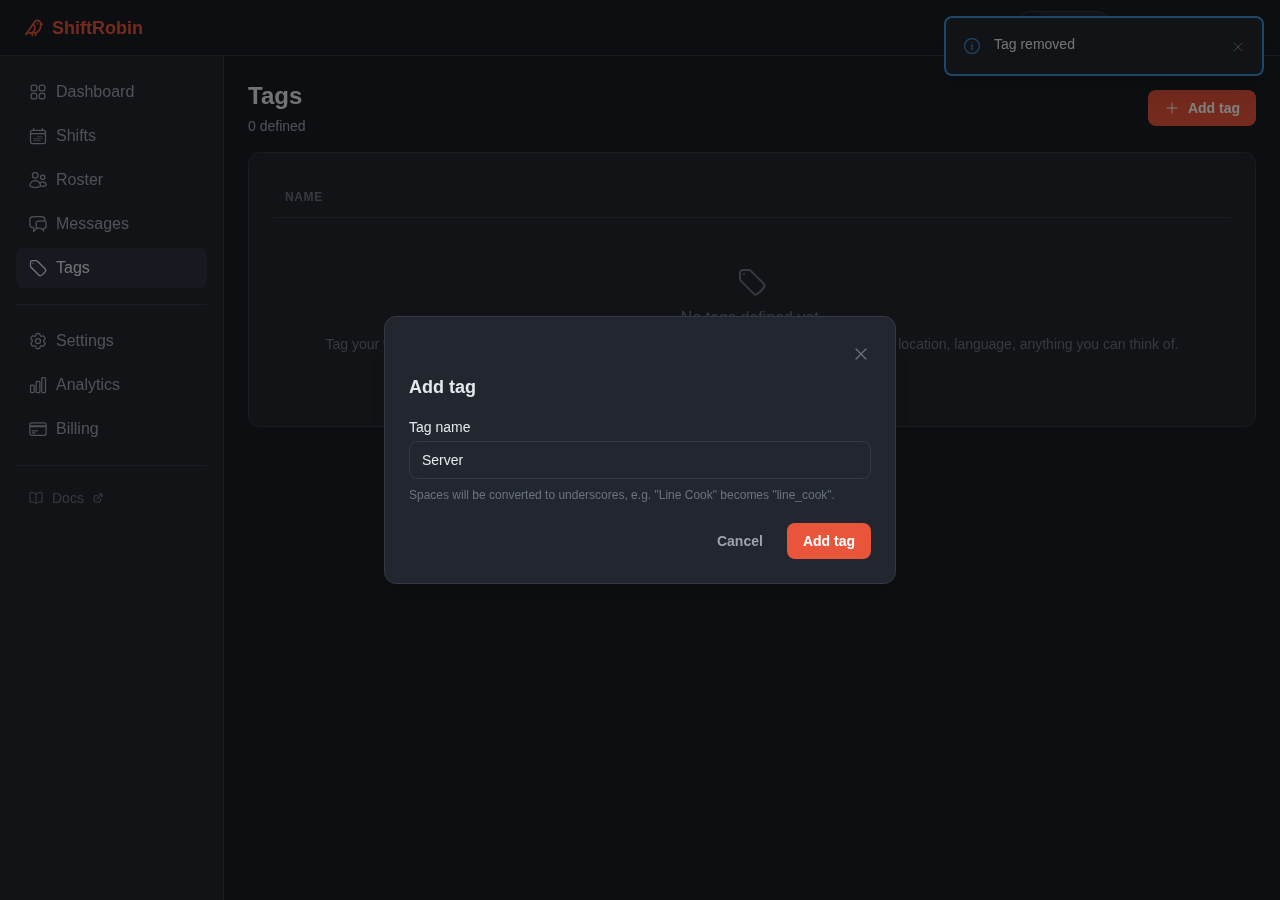Open Settings from the sidebar
The height and width of the screenshot is (900, 1280).
111,341
